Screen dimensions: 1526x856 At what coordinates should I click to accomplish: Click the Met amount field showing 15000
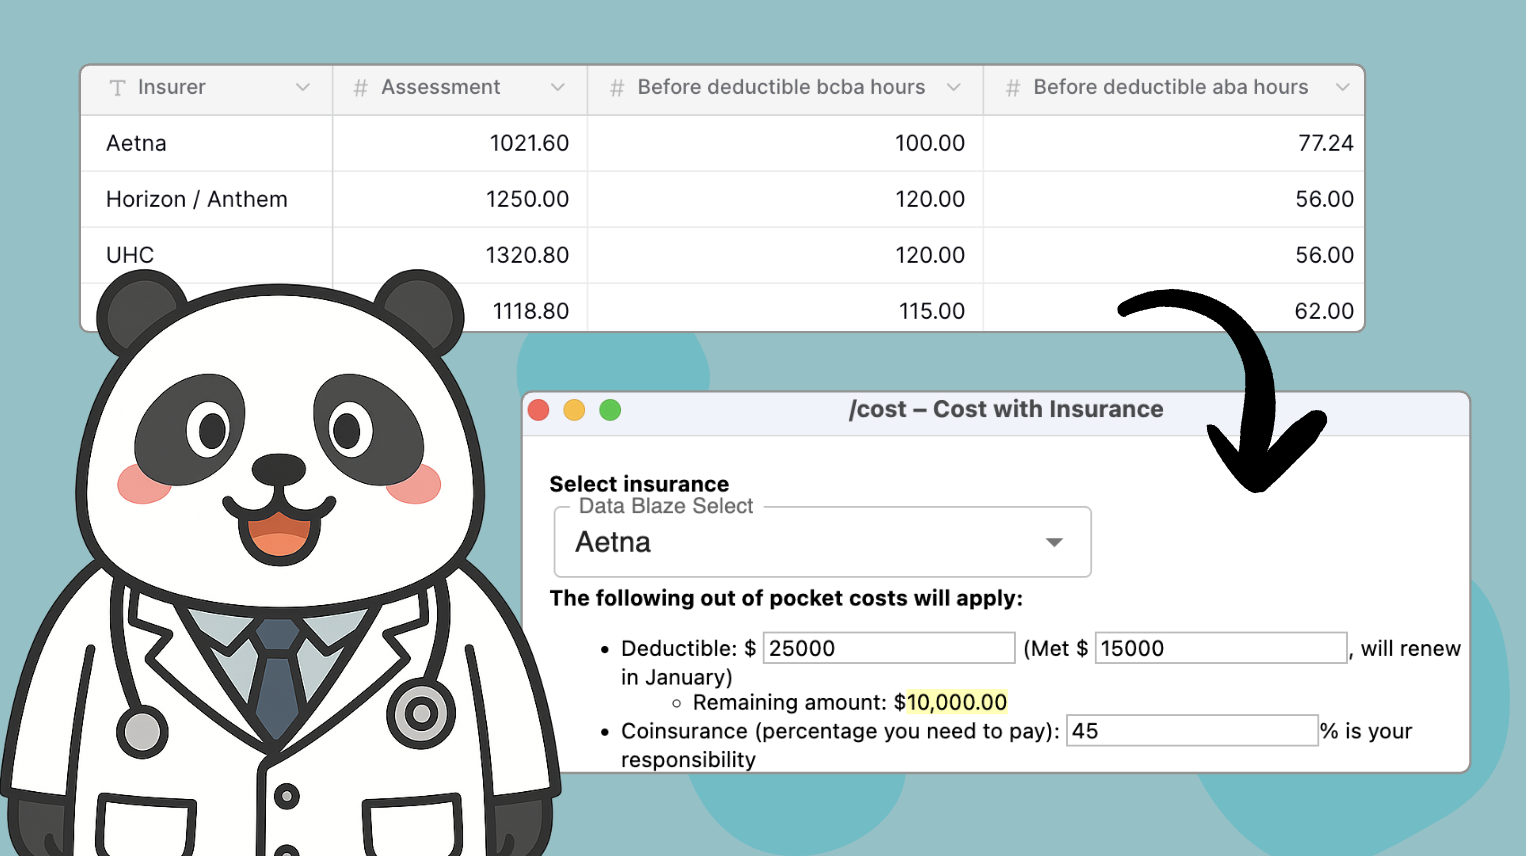pos(1221,648)
